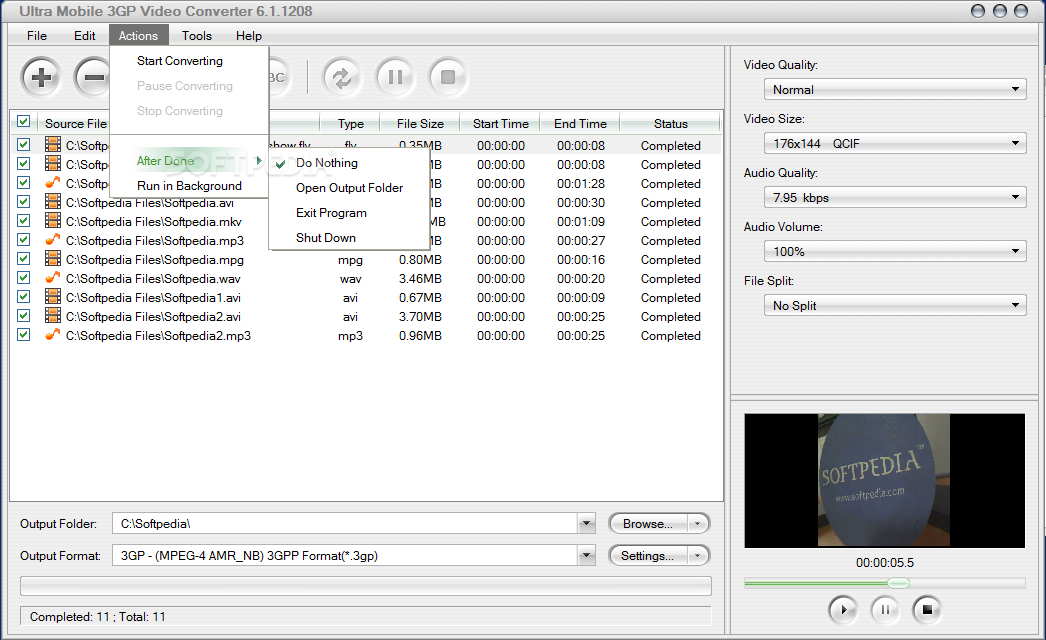Click the music note icon of Softpedia2.mp3 row
1046x640 pixels.
coord(53,334)
